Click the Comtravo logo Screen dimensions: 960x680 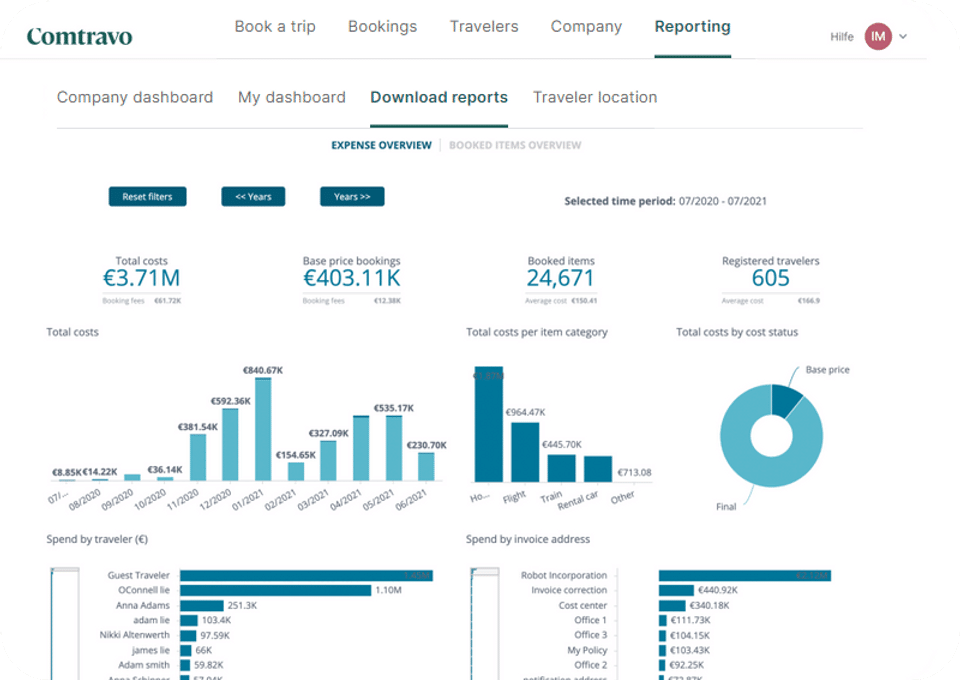click(80, 36)
